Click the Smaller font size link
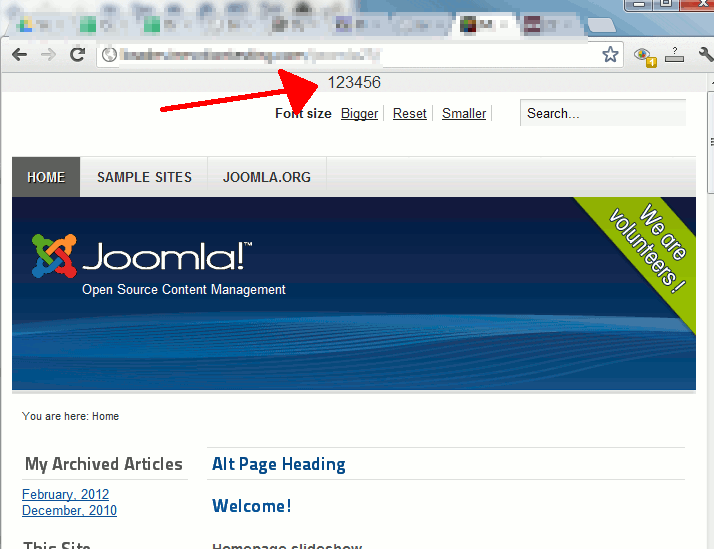714x549 pixels. click(464, 113)
